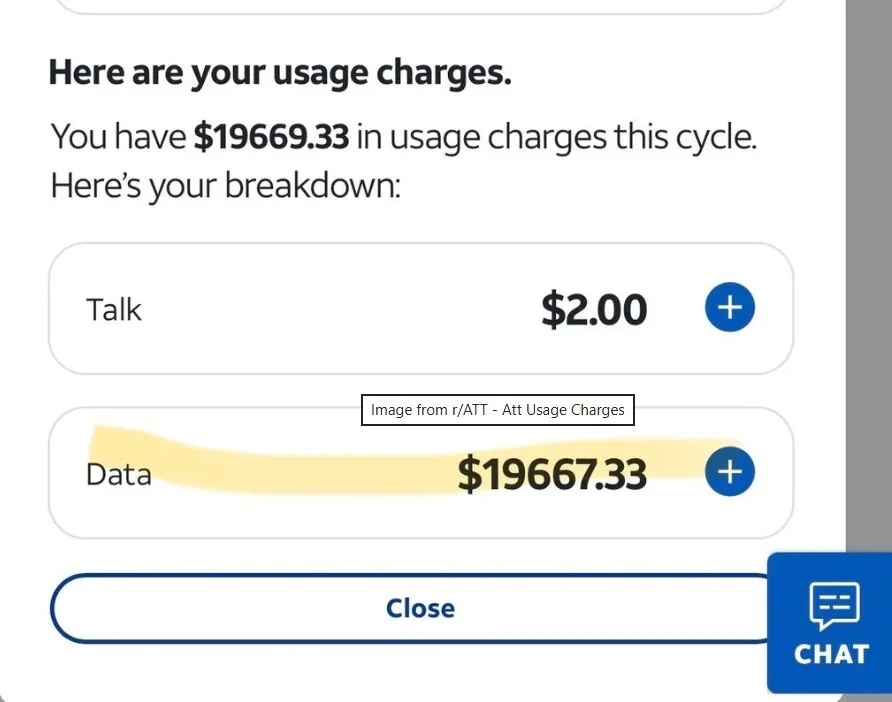Click the "Here's your breakdown:" text
Viewport: 892px width, 702px height.
(x=225, y=186)
